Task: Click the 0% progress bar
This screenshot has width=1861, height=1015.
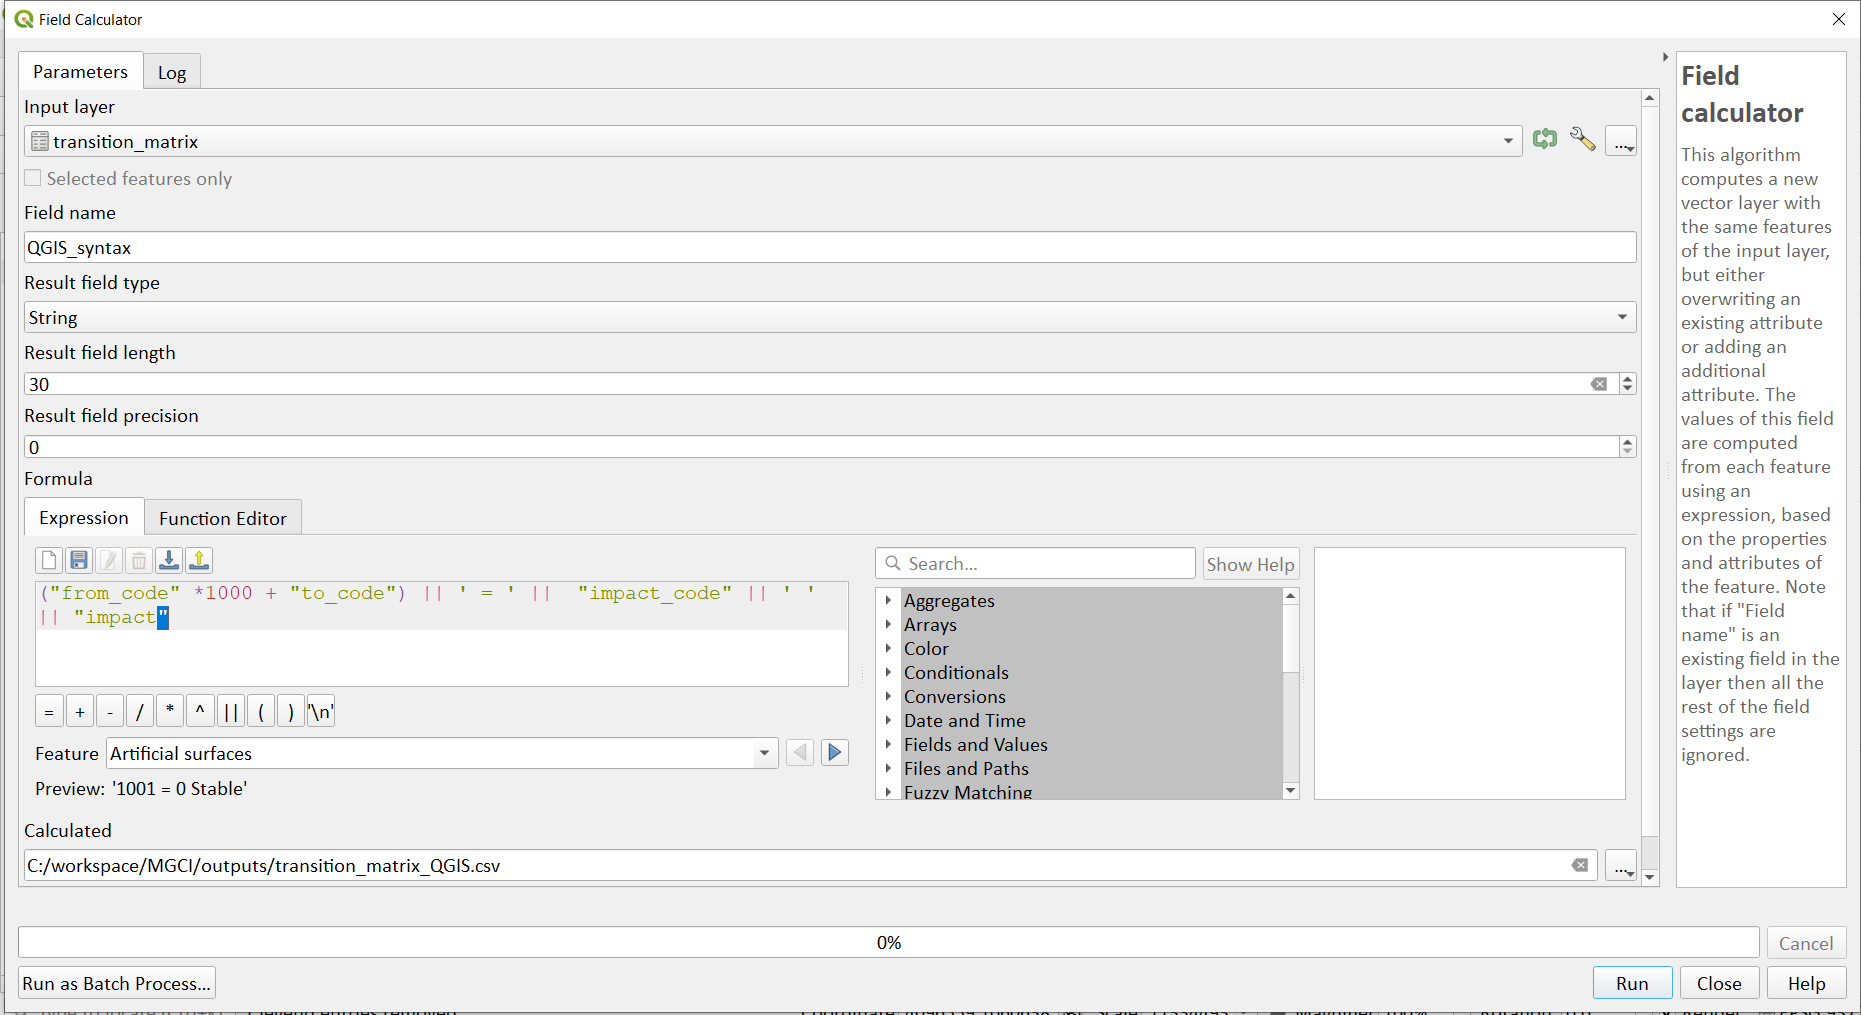Action: point(888,942)
